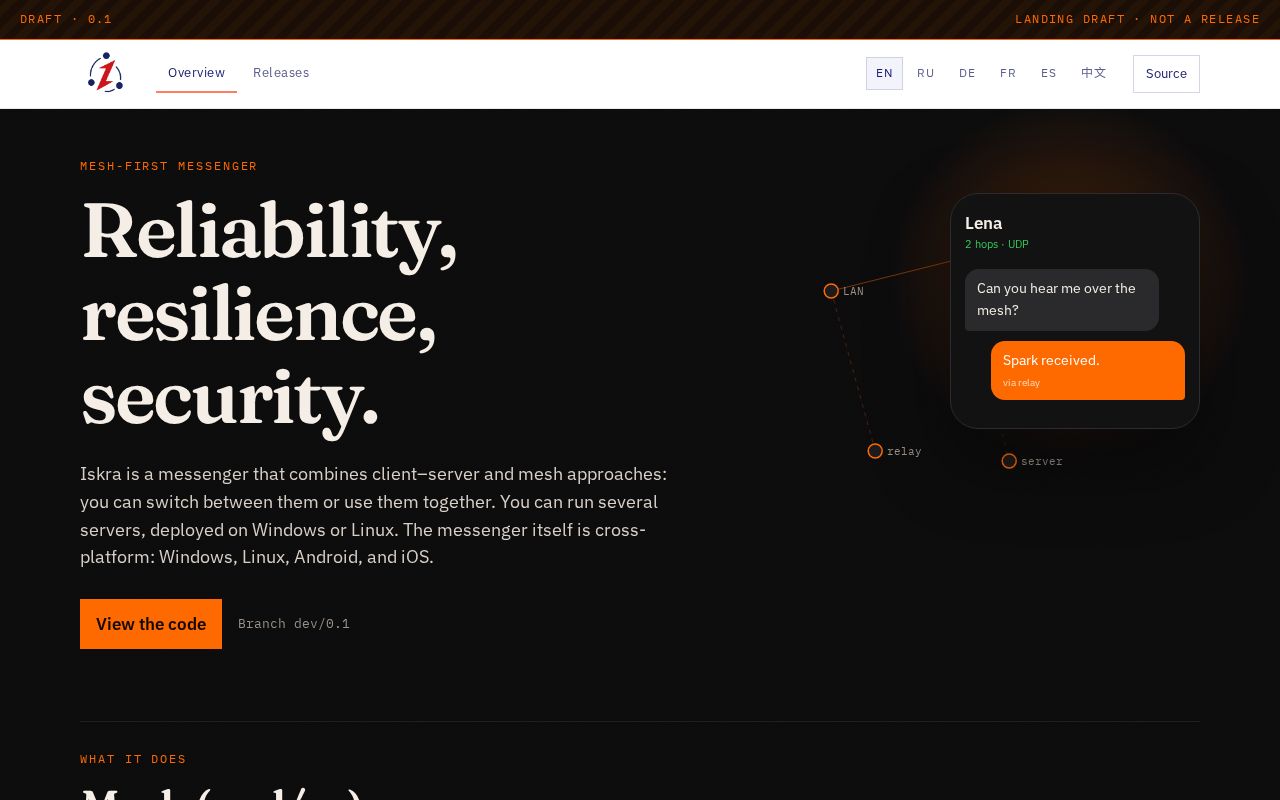Switch language to ES
Viewport: 1280px width, 800px height.
click(x=1049, y=73)
